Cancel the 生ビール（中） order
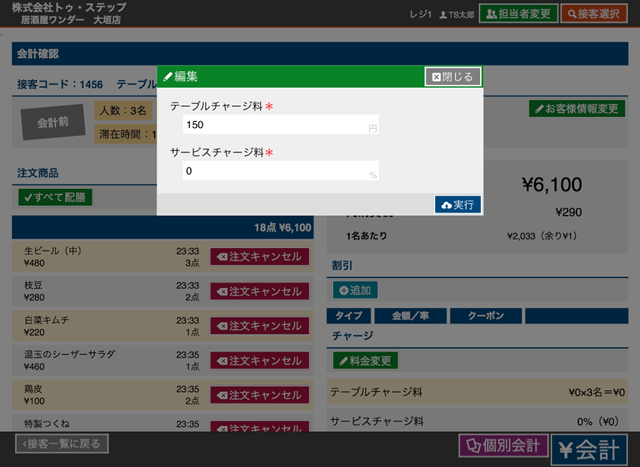Image resolution: width=640 pixels, height=467 pixels. [258, 257]
